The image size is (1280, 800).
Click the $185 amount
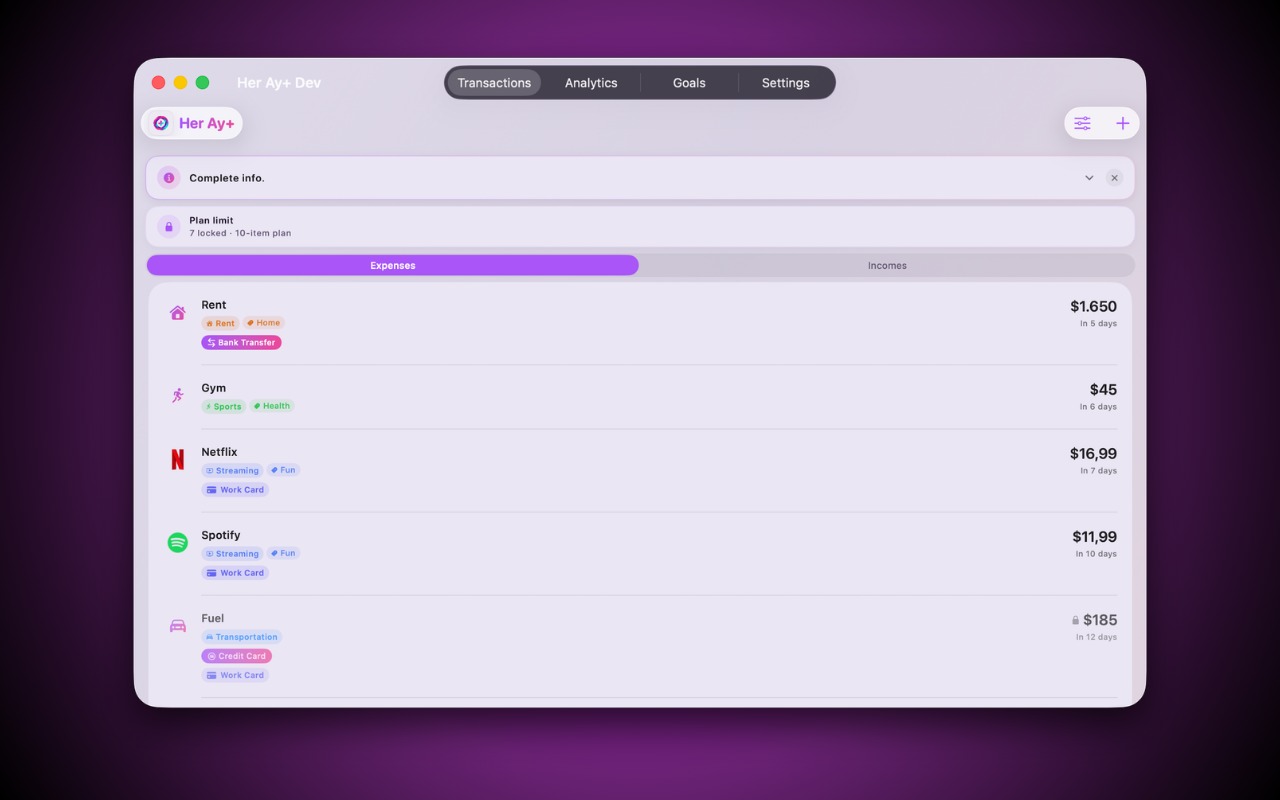pos(1100,620)
